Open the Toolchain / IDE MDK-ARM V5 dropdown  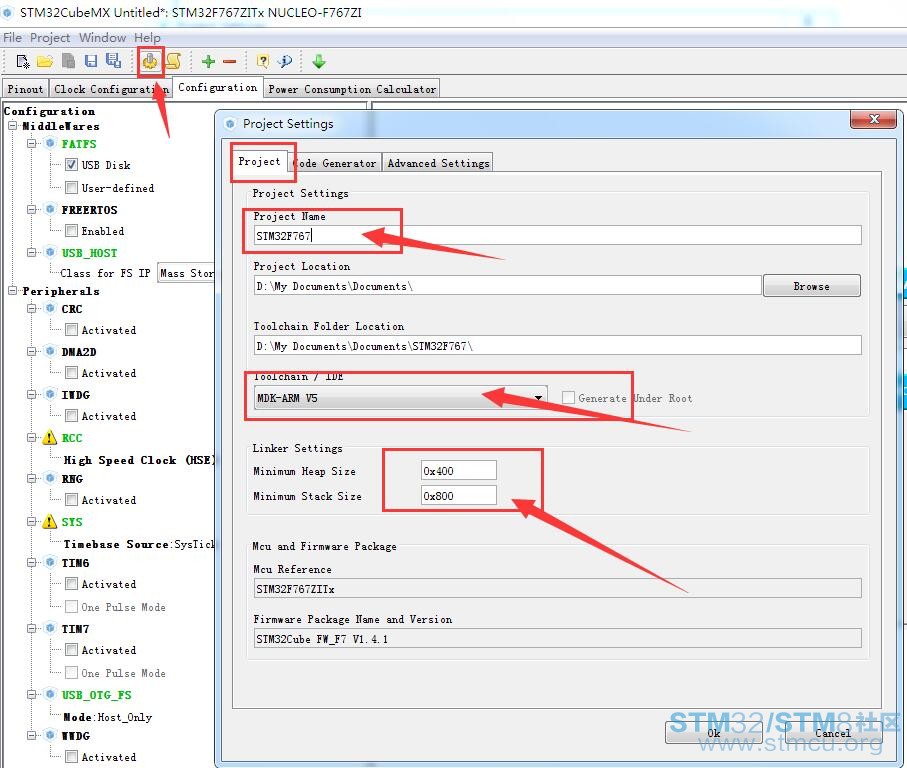(x=400, y=398)
